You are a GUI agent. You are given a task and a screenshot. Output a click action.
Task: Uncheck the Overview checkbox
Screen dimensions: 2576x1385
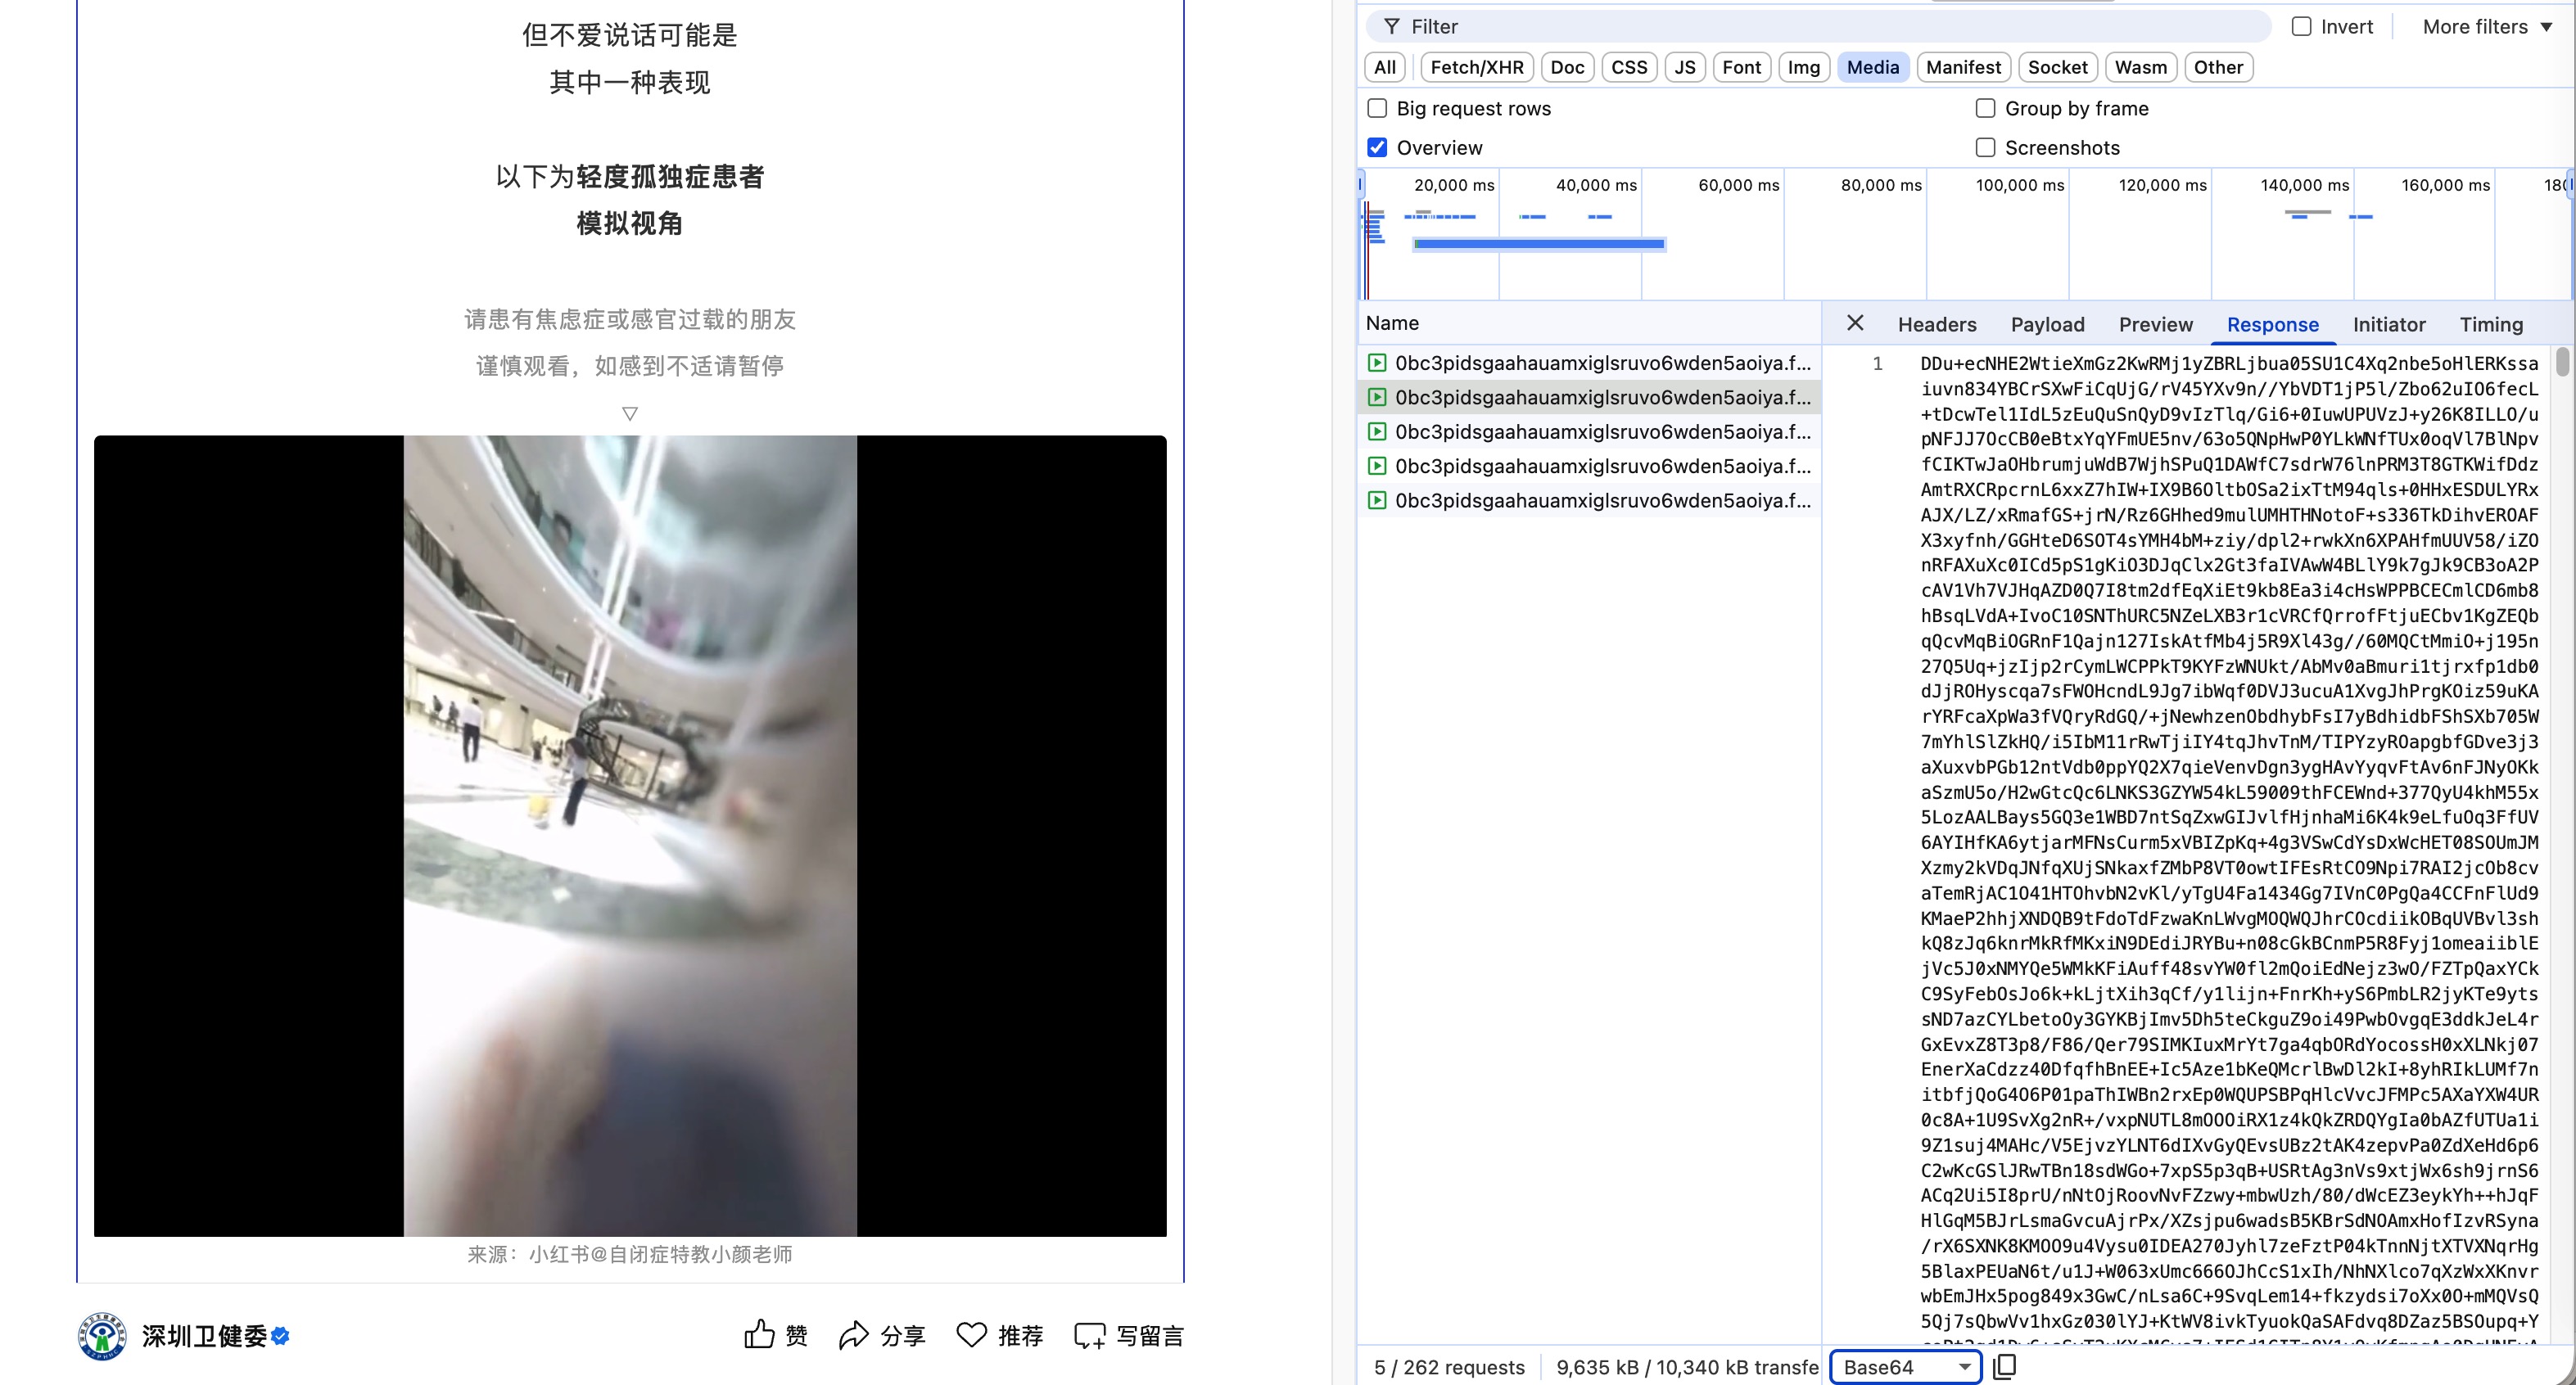(x=1377, y=148)
